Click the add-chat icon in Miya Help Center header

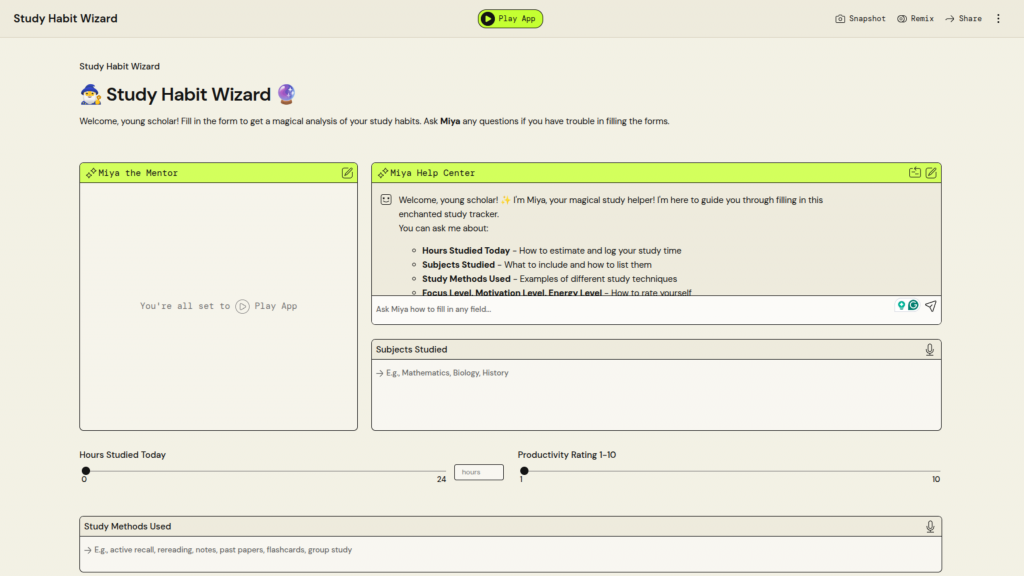(x=914, y=173)
